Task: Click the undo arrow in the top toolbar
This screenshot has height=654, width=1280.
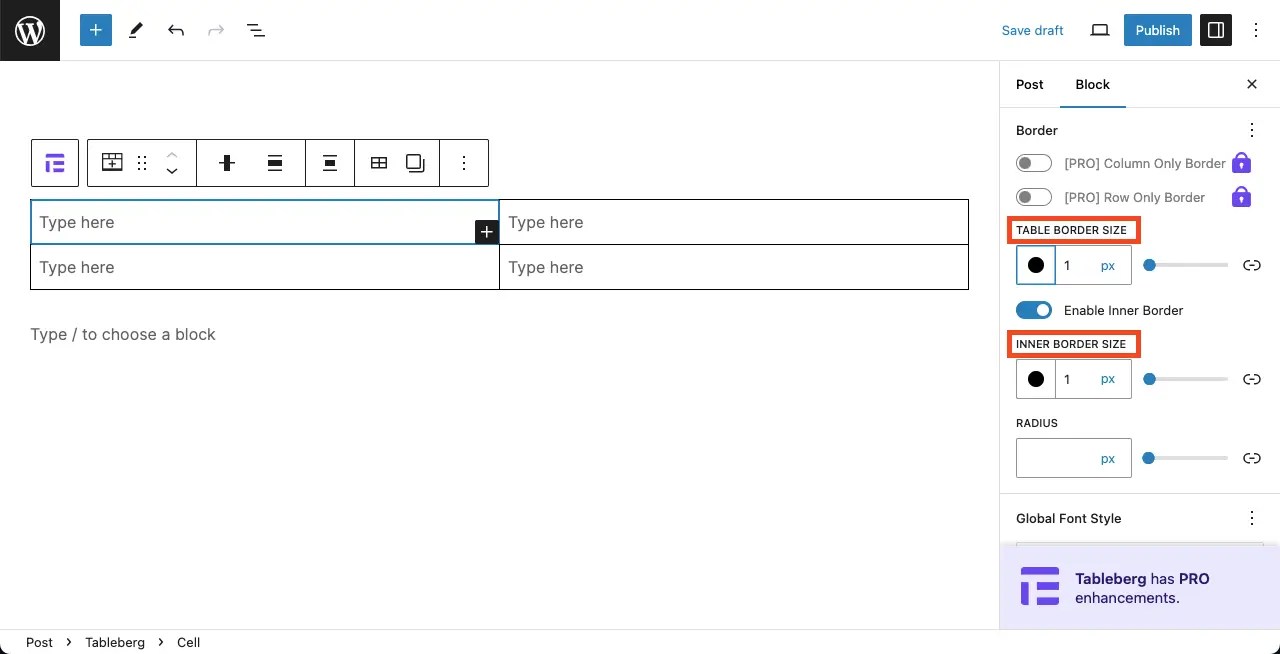Action: click(176, 30)
